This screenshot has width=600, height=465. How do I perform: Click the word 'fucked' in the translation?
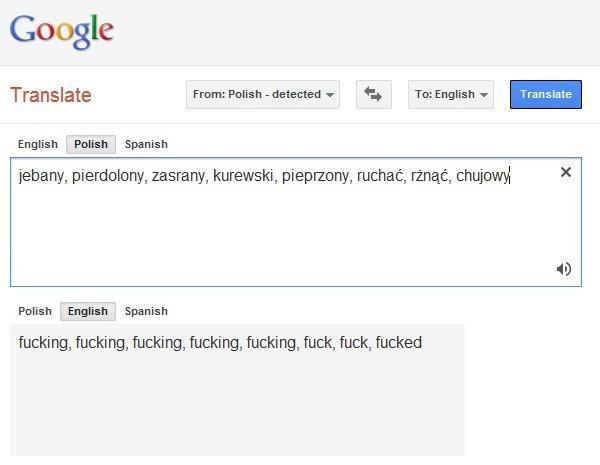click(398, 343)
